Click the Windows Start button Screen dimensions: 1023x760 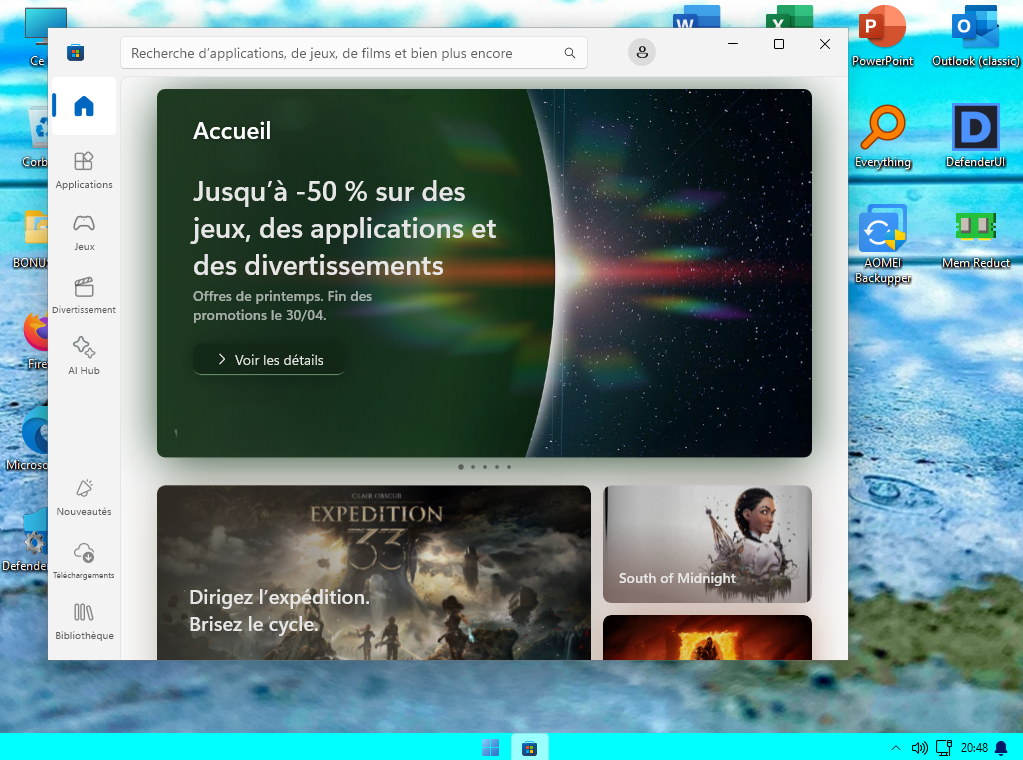click(490, 748)
